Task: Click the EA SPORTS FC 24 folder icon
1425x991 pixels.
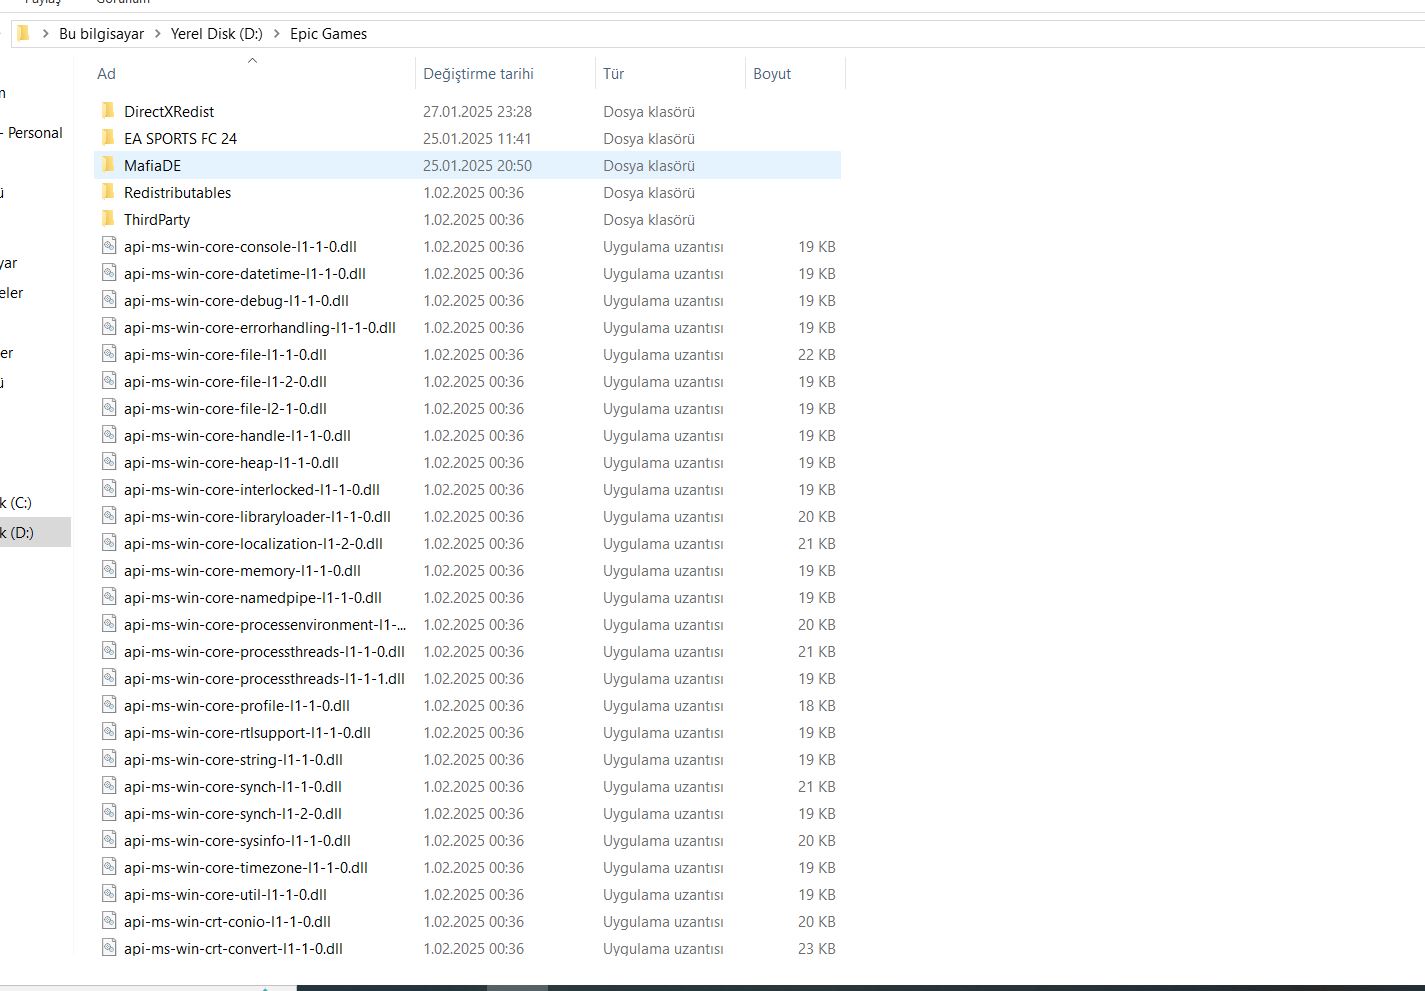Action: [108, 138]
